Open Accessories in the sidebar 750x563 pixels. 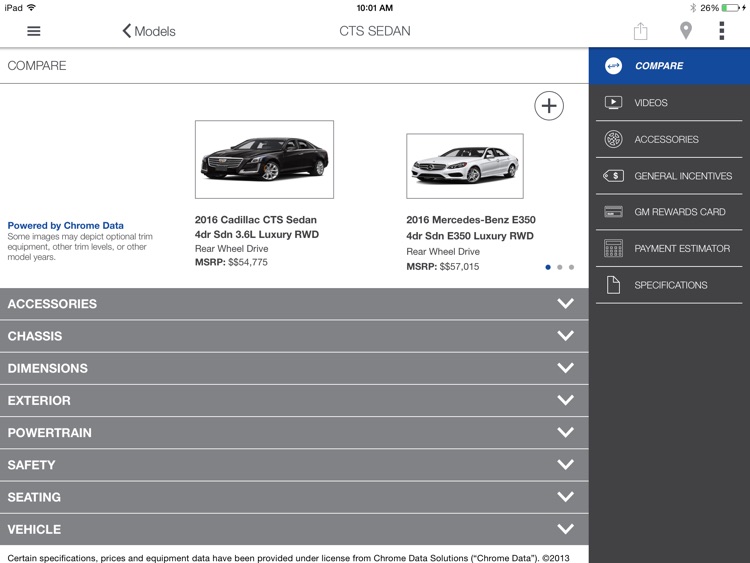669,139
